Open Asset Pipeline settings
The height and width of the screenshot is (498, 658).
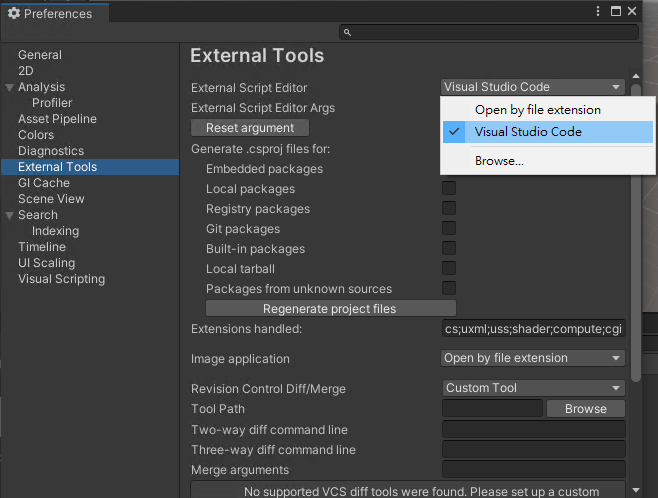click(x=57, y=119)
